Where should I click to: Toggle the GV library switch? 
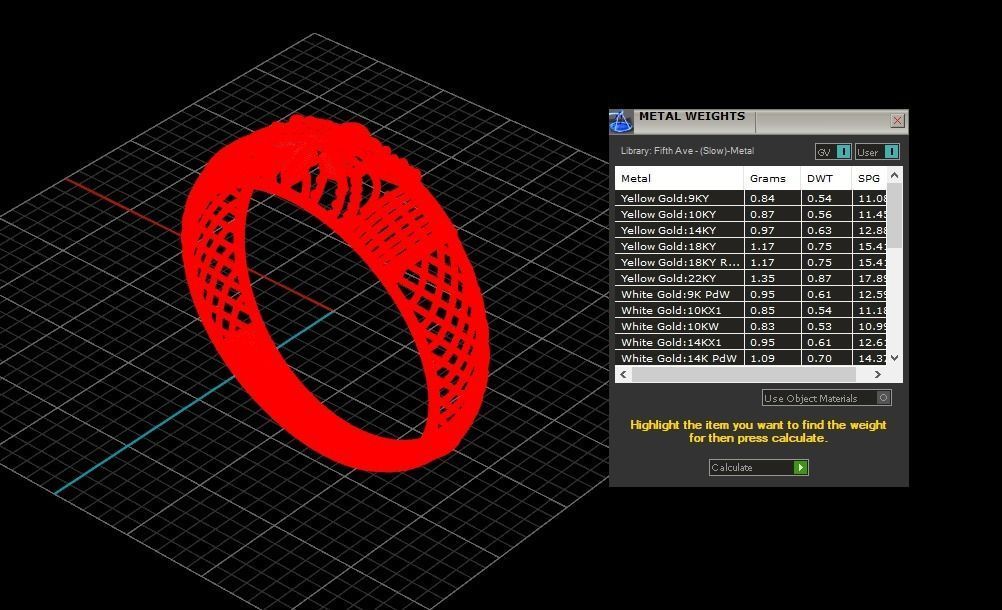click(x=833, y=152)
